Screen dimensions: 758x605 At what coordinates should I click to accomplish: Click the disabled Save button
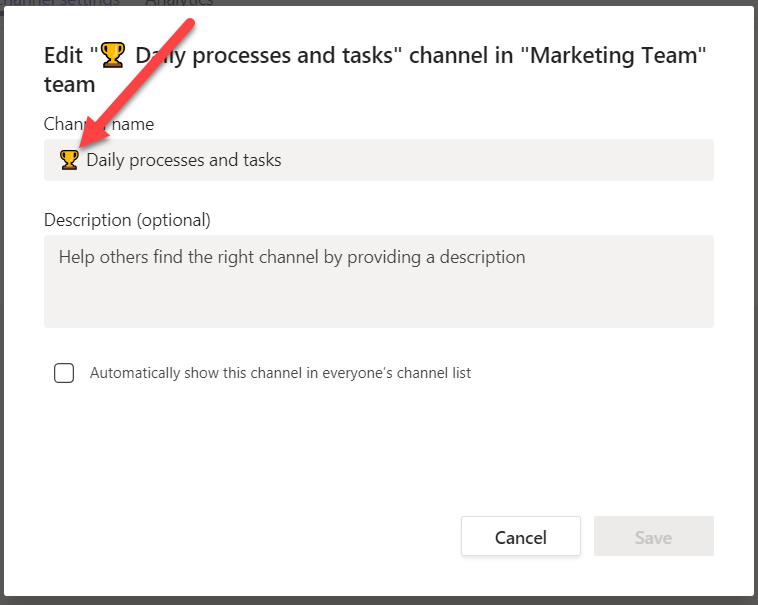[653, 537]
